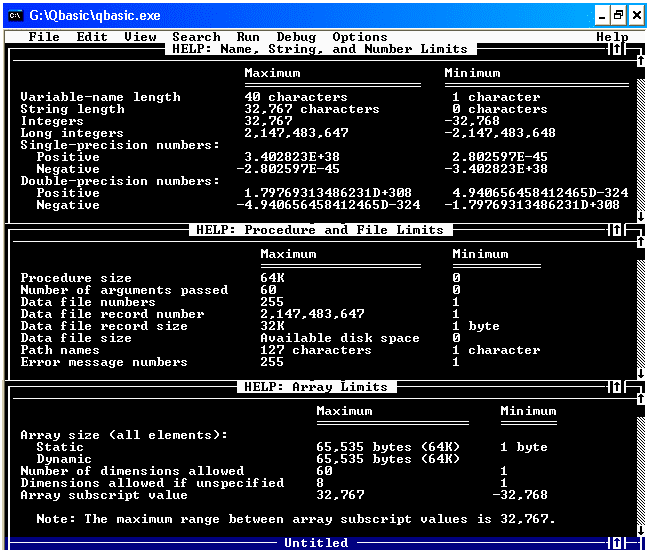The width and height of the screenshot is (648, 550).
Task: Click scroll-up arrow in Array Limits pane
Action: click(641, 399)
